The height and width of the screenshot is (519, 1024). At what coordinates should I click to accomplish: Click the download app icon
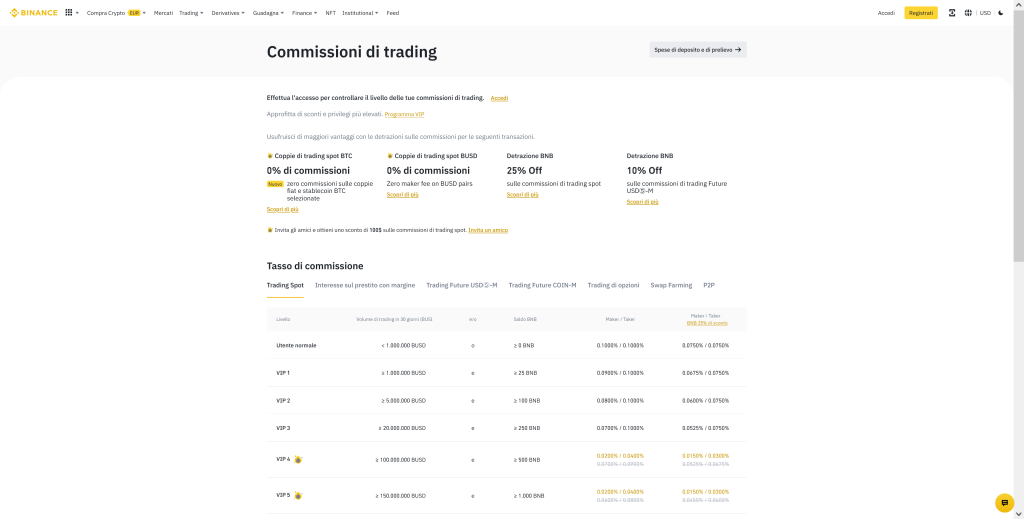(952, 13)
